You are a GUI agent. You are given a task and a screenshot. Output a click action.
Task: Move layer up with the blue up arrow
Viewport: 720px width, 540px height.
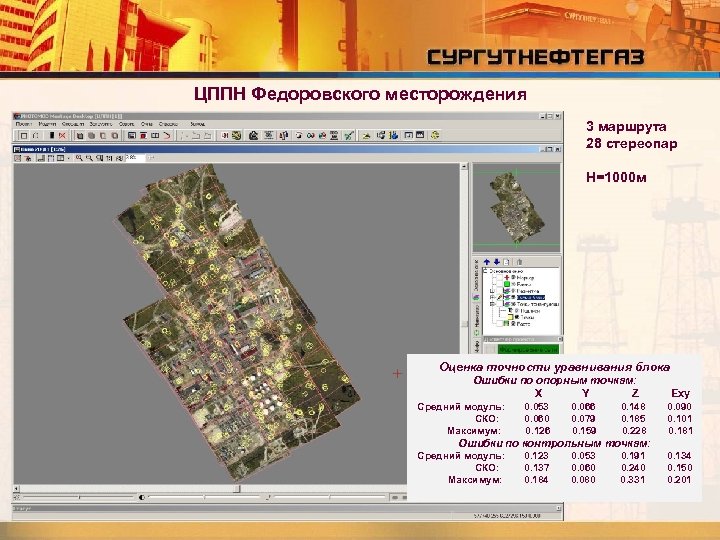point(487,262)
